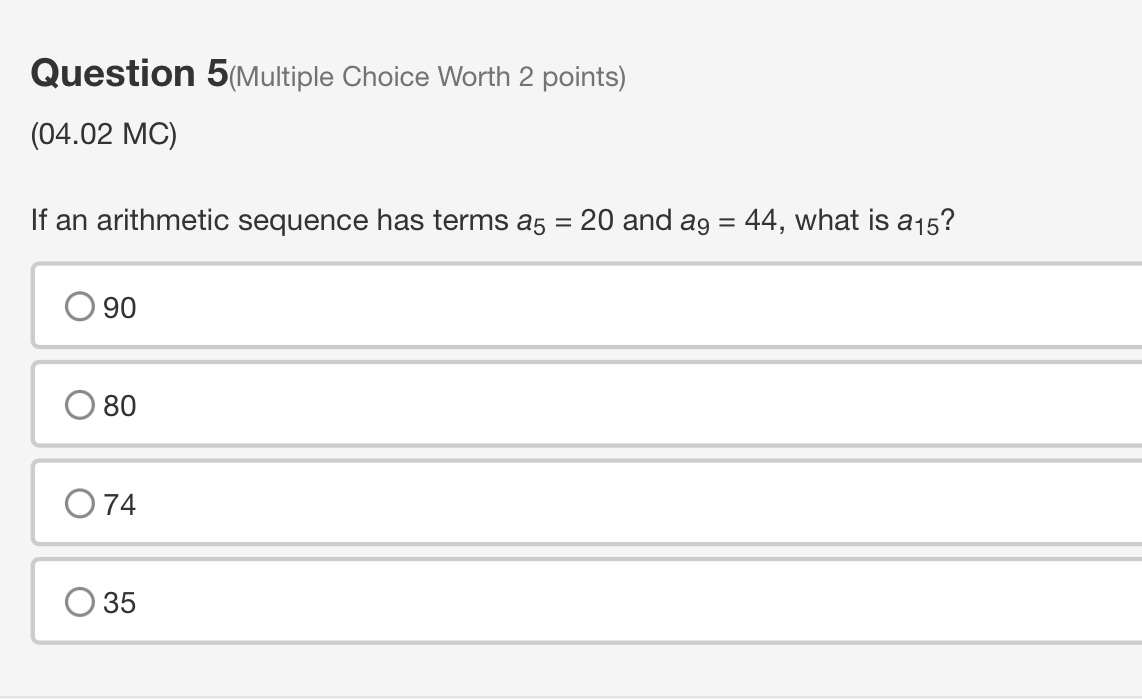
Task: Choose 35 as your answer
Action: pos(120,601)
